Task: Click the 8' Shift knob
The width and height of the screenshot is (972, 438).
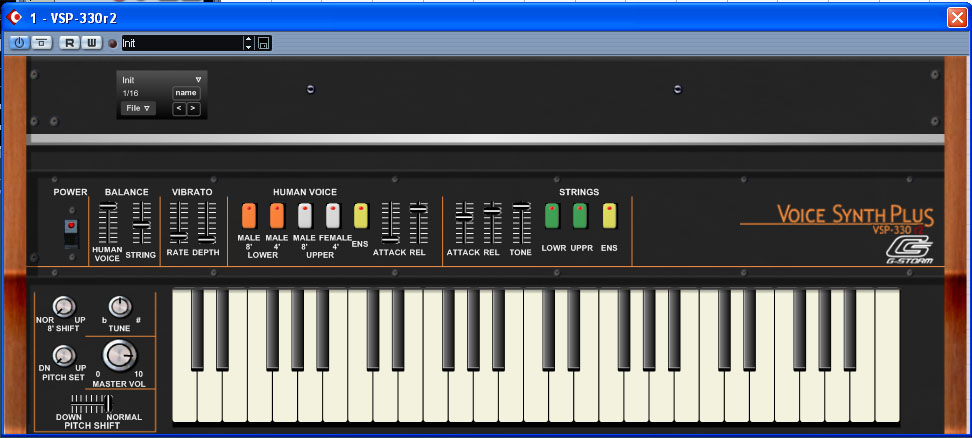Action: 63,306
